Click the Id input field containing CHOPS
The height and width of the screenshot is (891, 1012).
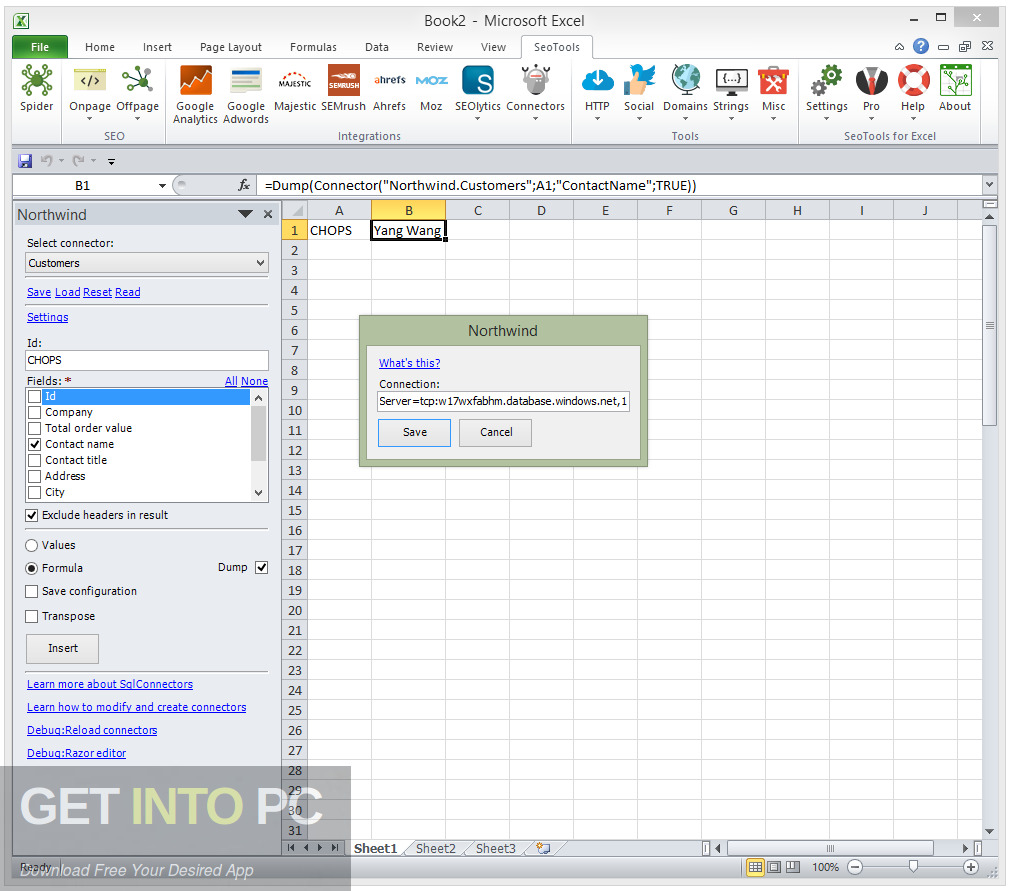point(147,360)
